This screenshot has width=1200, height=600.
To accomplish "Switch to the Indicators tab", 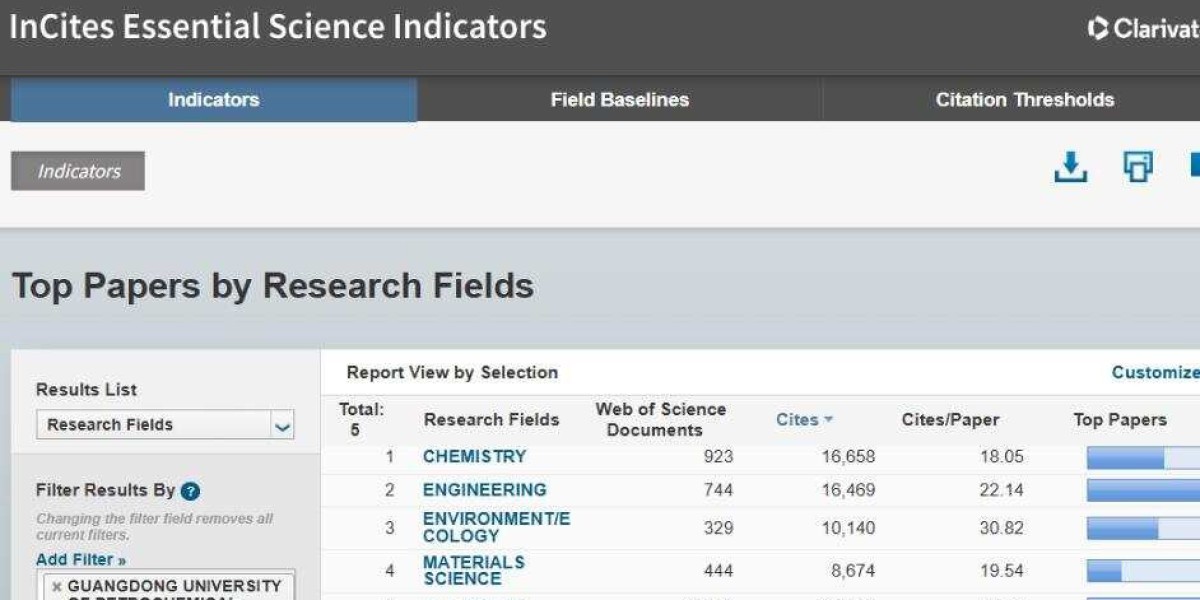I will pos(213,100).
